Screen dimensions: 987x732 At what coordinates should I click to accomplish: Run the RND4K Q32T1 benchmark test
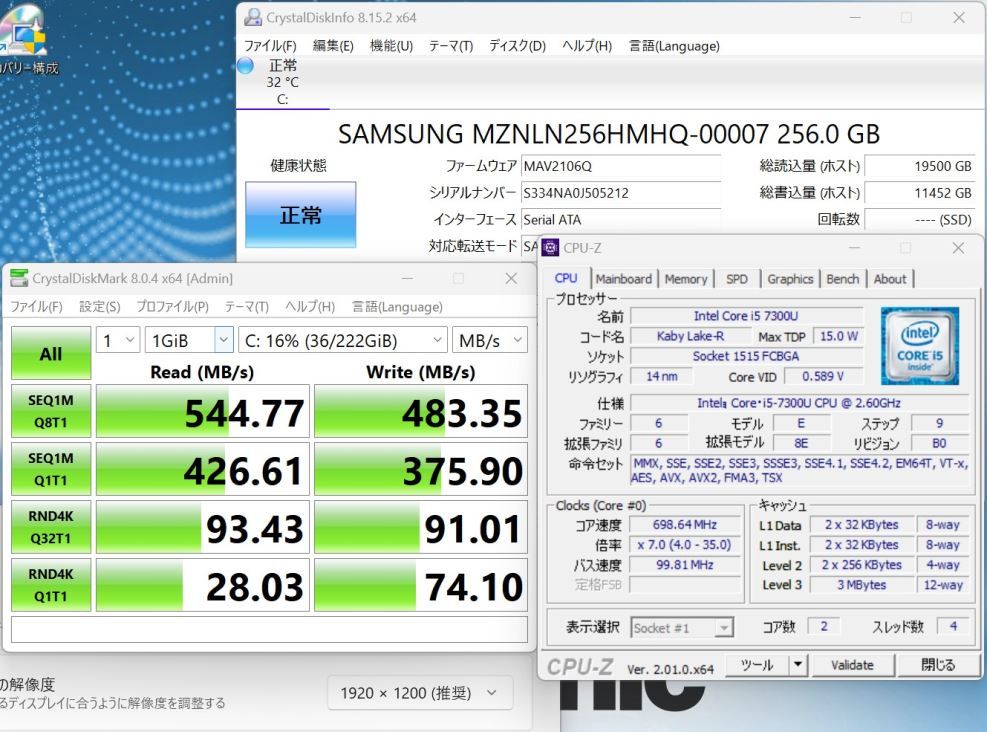tap(51, 527)
